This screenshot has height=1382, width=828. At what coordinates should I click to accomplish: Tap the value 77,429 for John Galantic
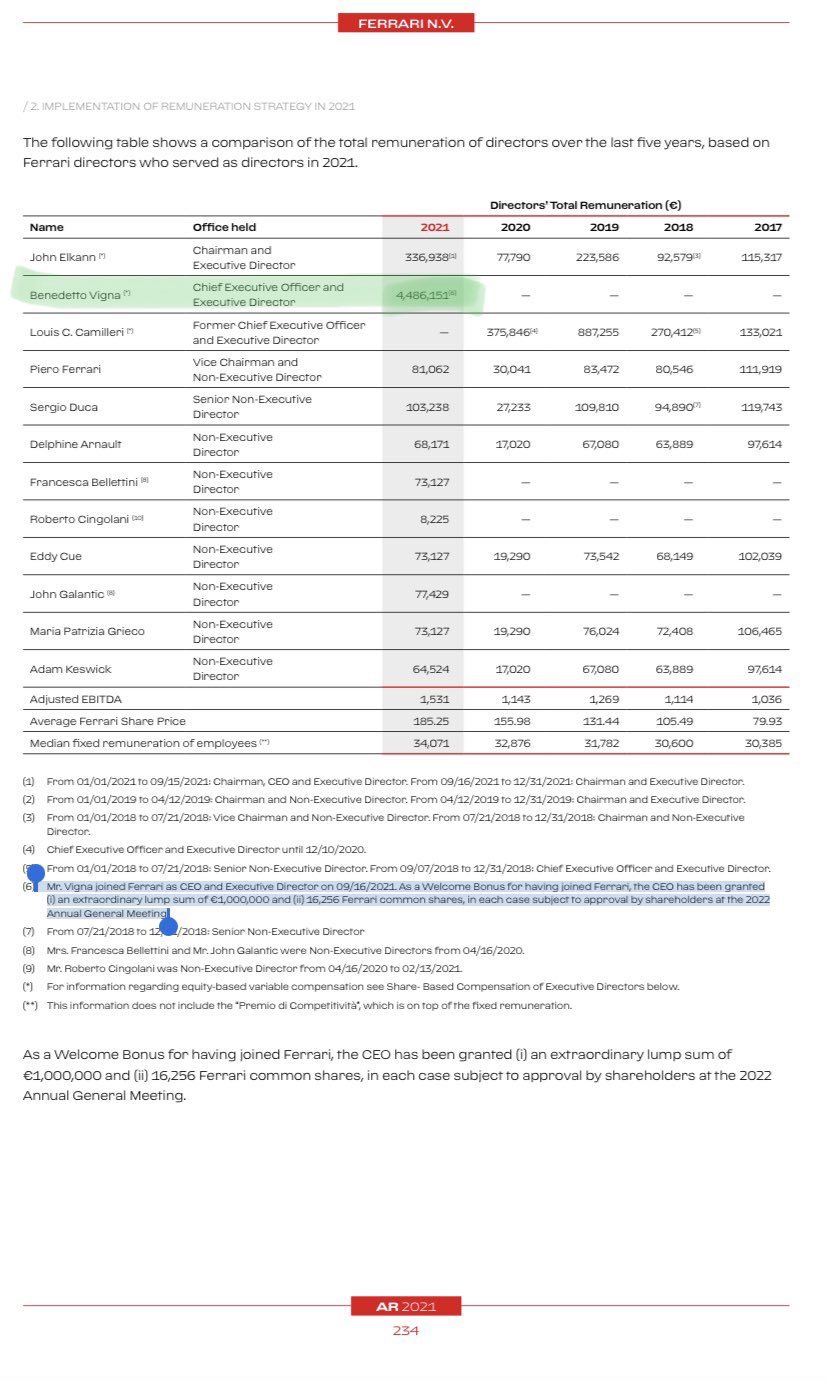pyautogui.click(x=430, y=594)
